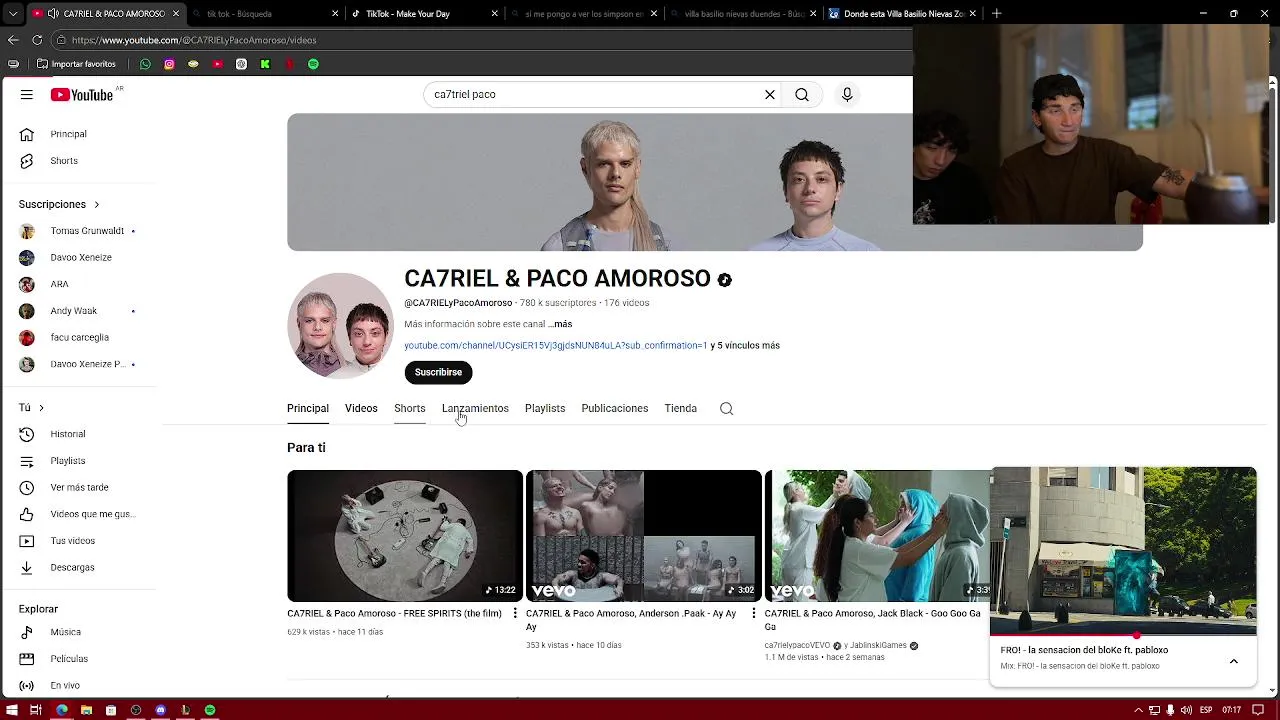Open the green Kick bookmark
Image resolution: width=1280 pixels, height=720 pixels.
pos(265,64)
